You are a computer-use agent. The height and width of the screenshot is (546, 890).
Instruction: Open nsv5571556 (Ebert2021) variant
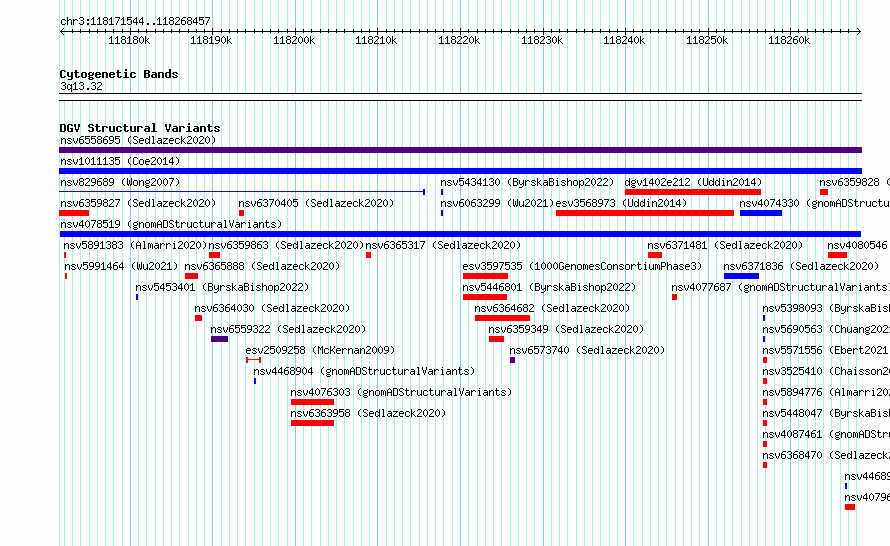(826, 350)
